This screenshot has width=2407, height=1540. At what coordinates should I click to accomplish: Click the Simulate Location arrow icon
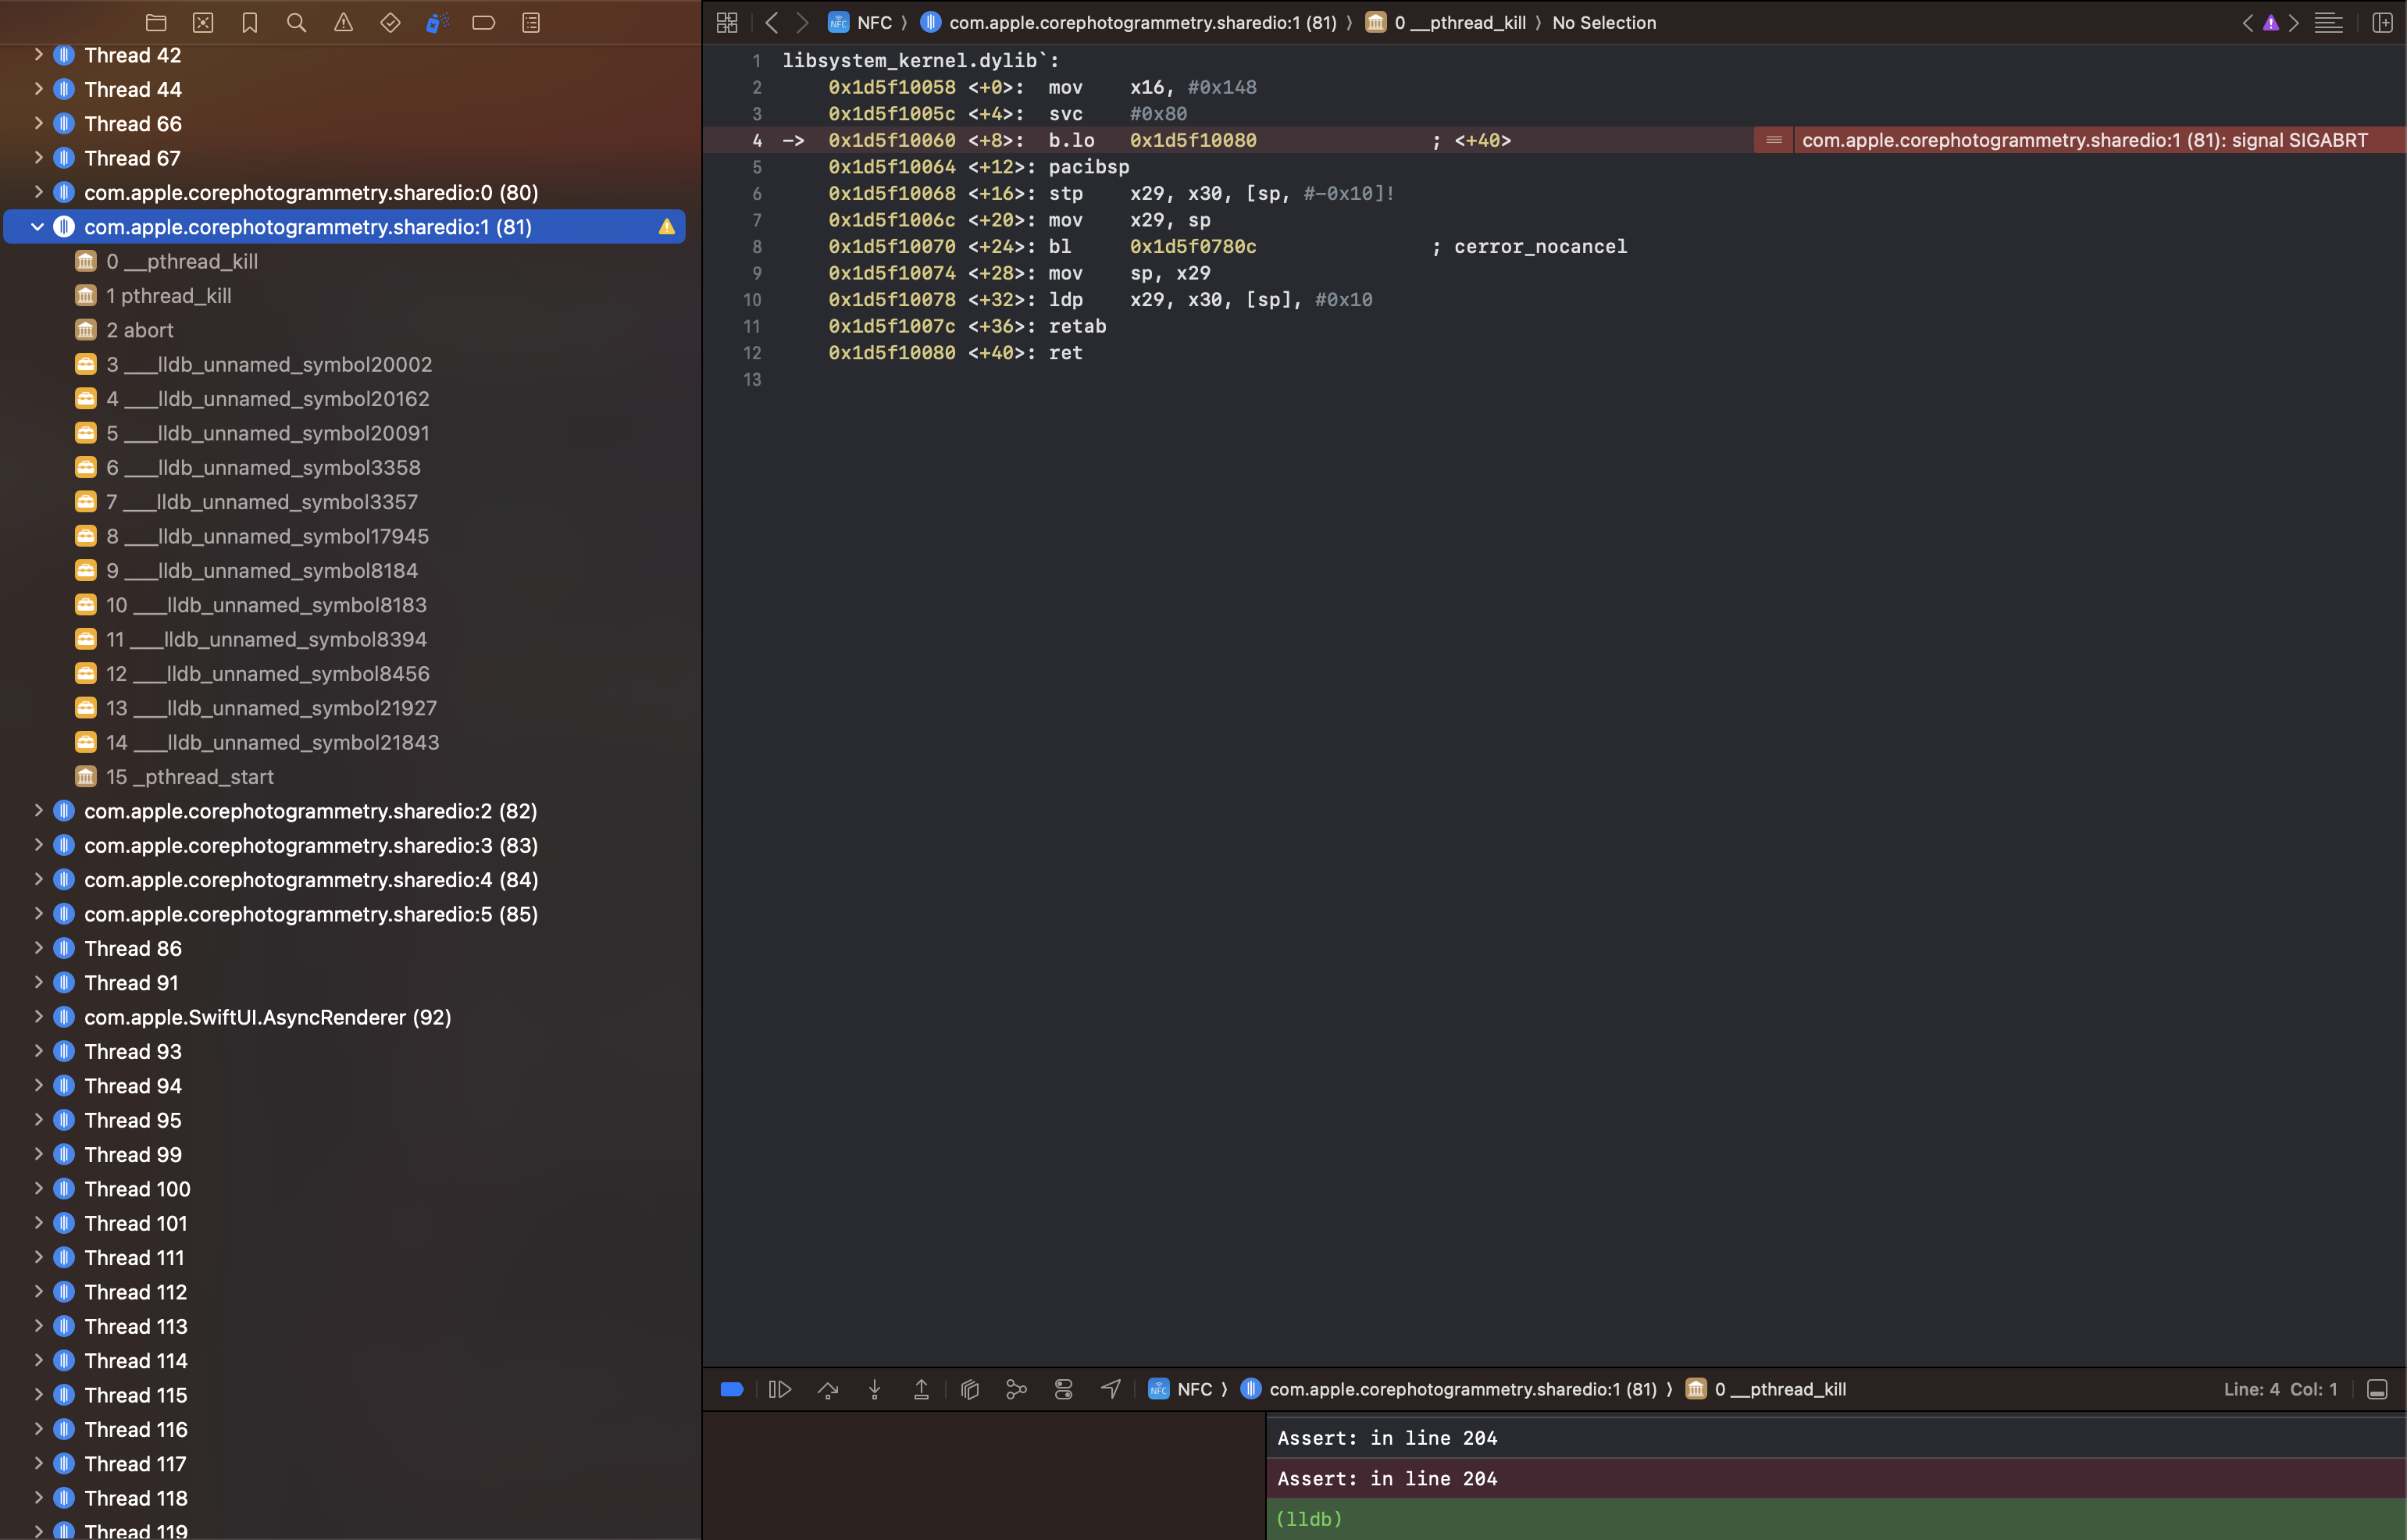(1111, 1389)
